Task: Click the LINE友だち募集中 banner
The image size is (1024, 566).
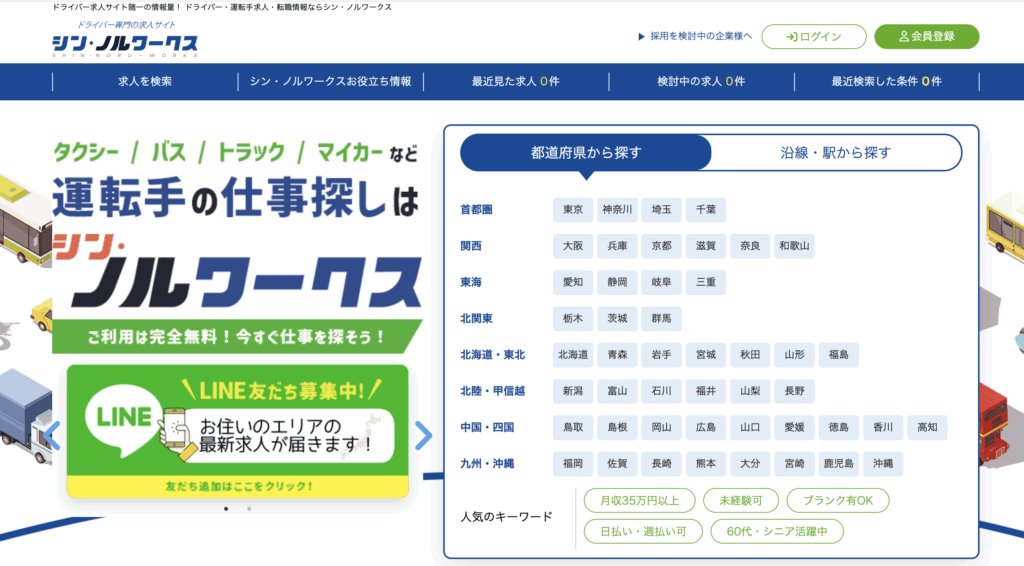Action: coord(238,430)
